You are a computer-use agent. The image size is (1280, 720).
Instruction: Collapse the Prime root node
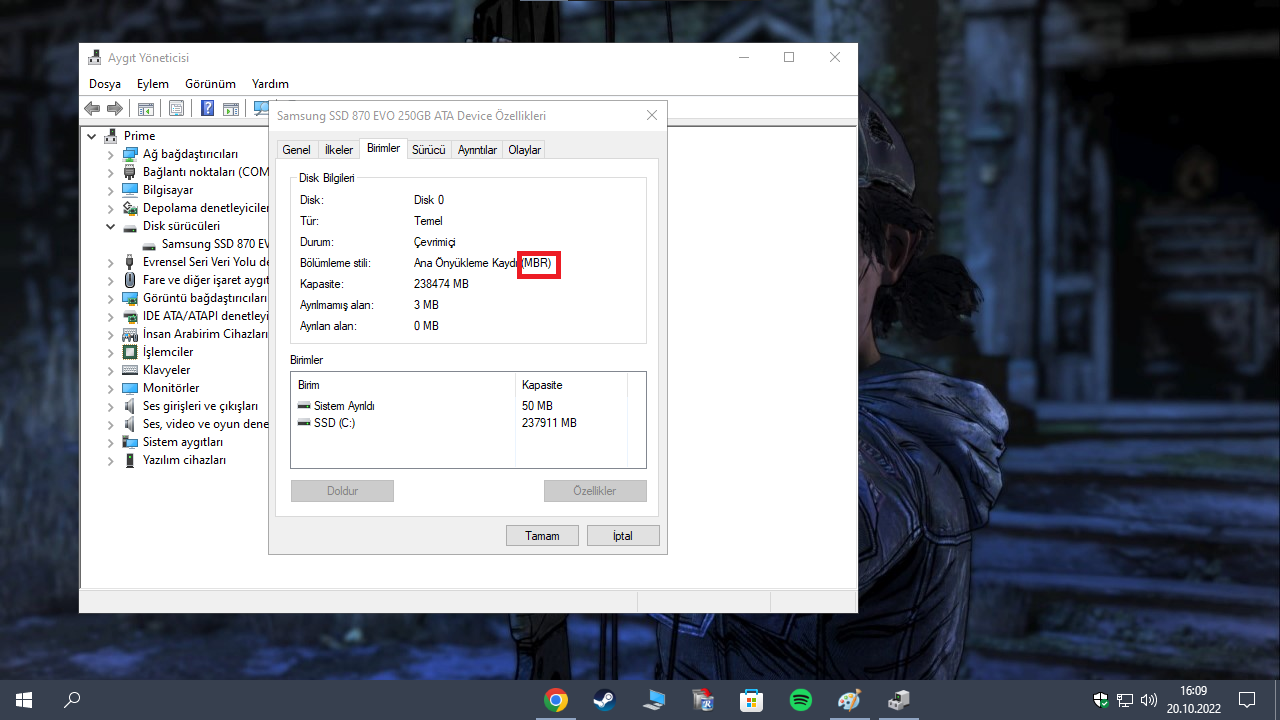tap(92, 136)
